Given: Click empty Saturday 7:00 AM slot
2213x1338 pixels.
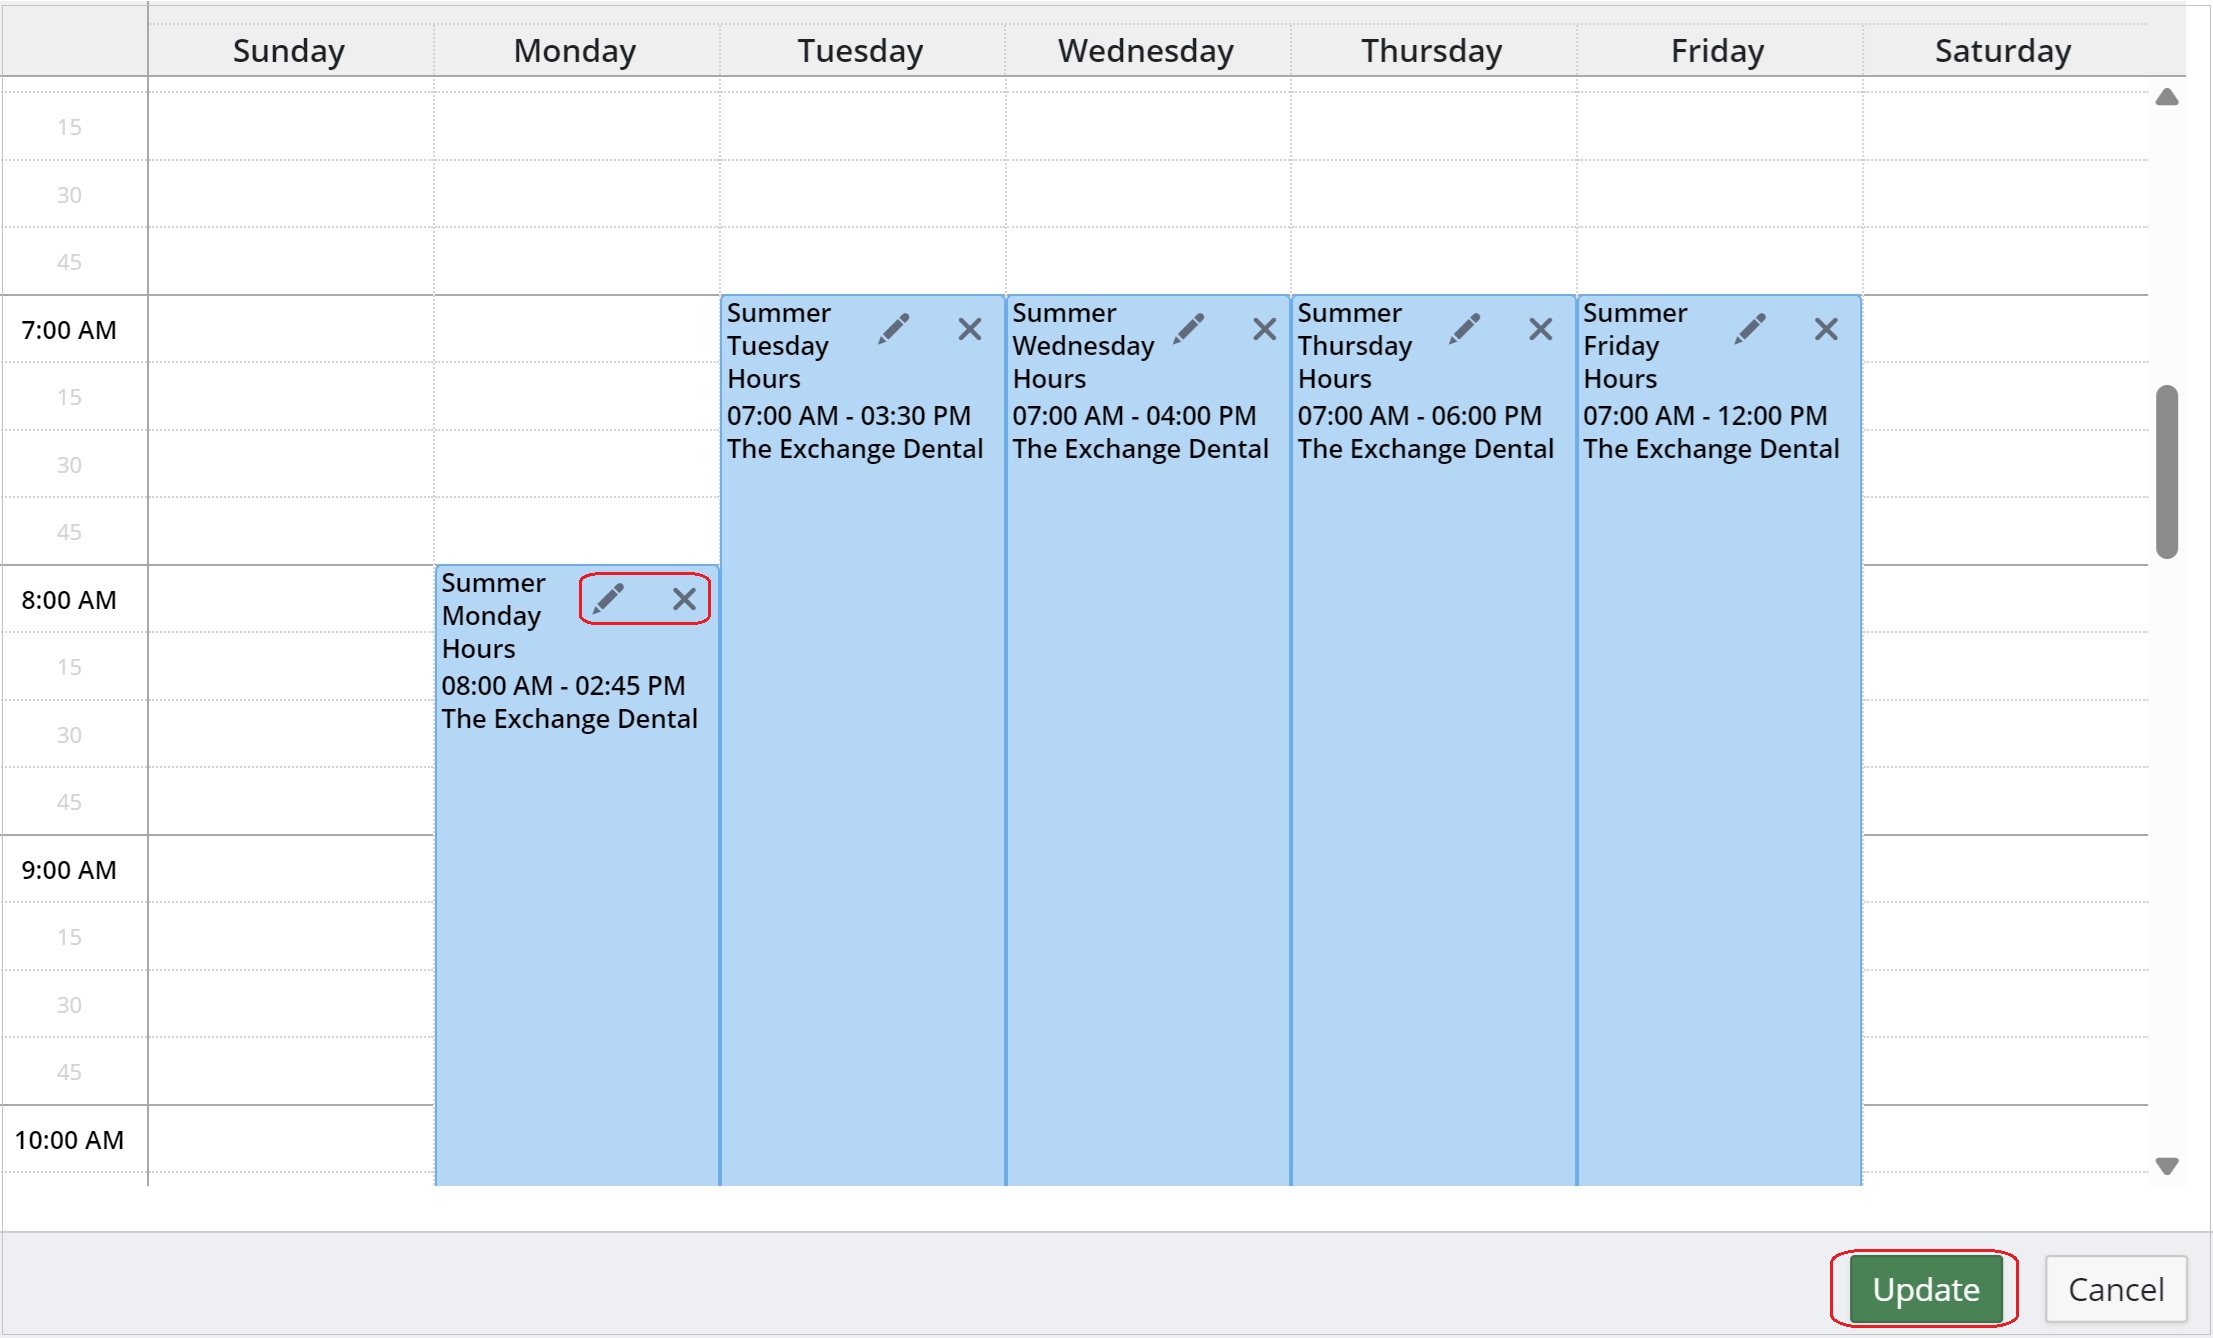Looking at the screenshot, I should point(2004,329).
